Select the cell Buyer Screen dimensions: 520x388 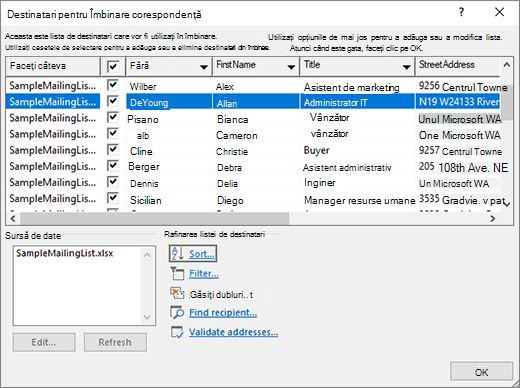tap(357, 150)
